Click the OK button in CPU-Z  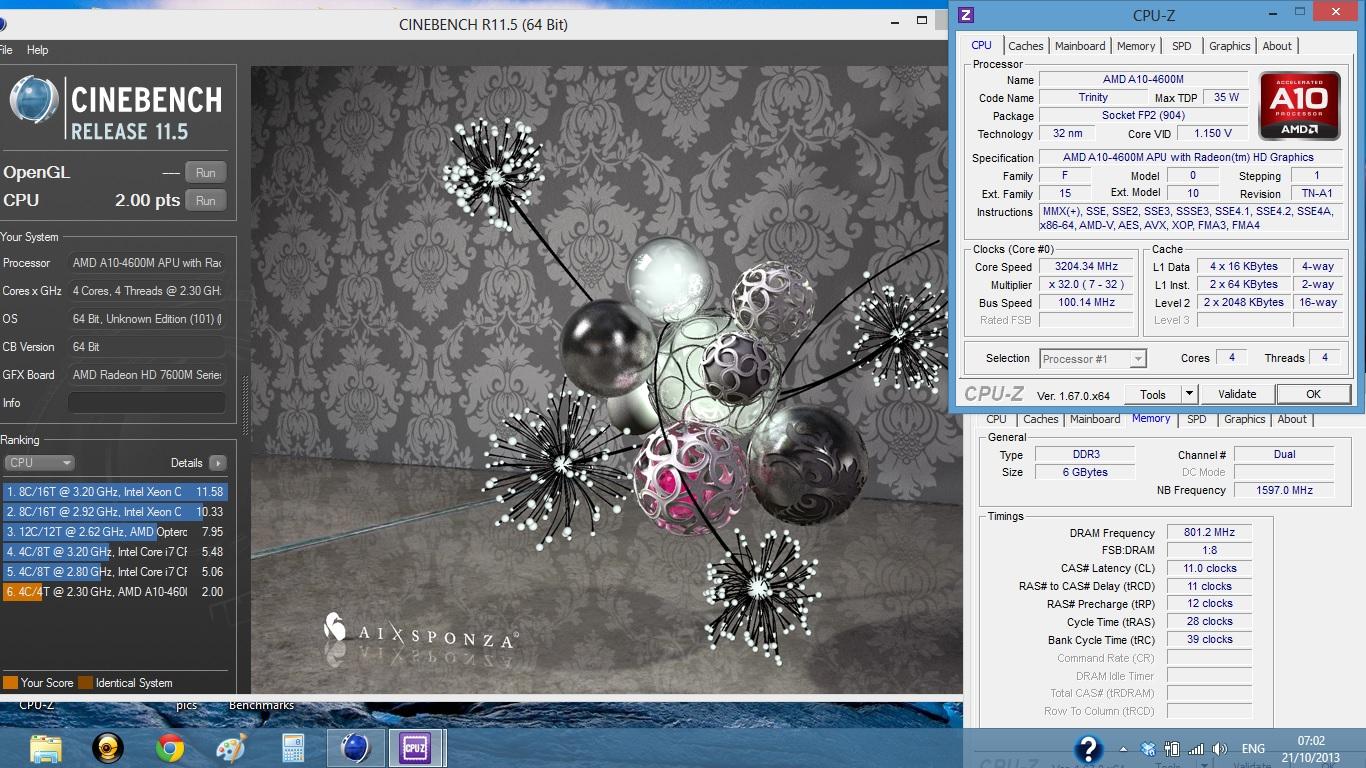click(x=1314, y=394)
